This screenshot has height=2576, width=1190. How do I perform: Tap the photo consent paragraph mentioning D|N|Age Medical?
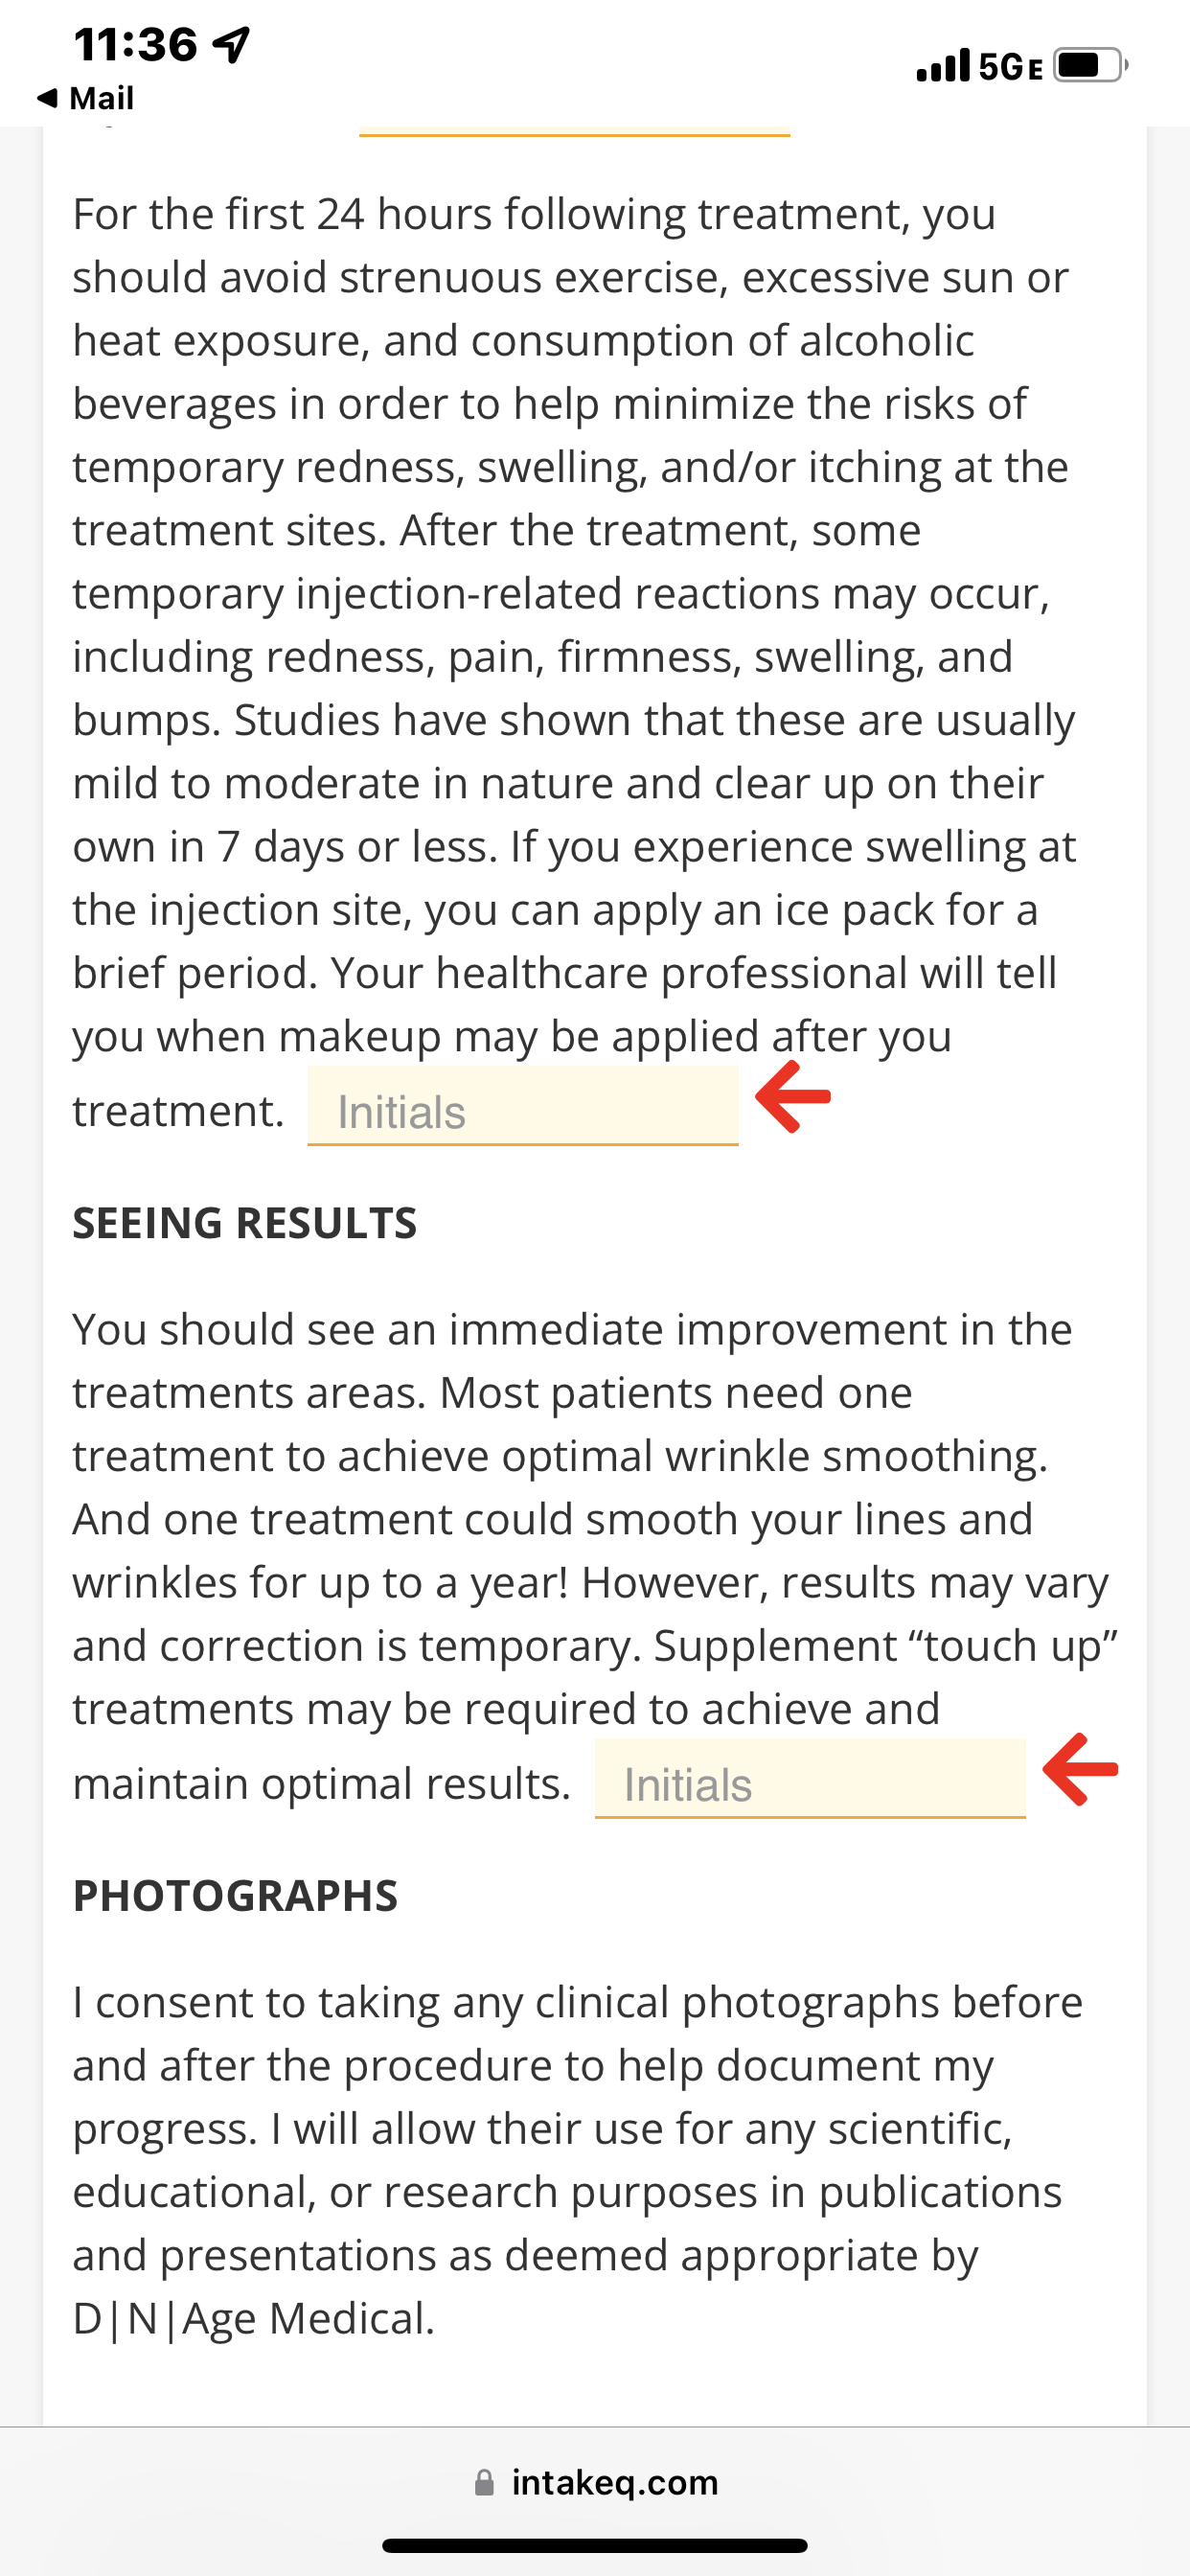(x=578, y=2160)
